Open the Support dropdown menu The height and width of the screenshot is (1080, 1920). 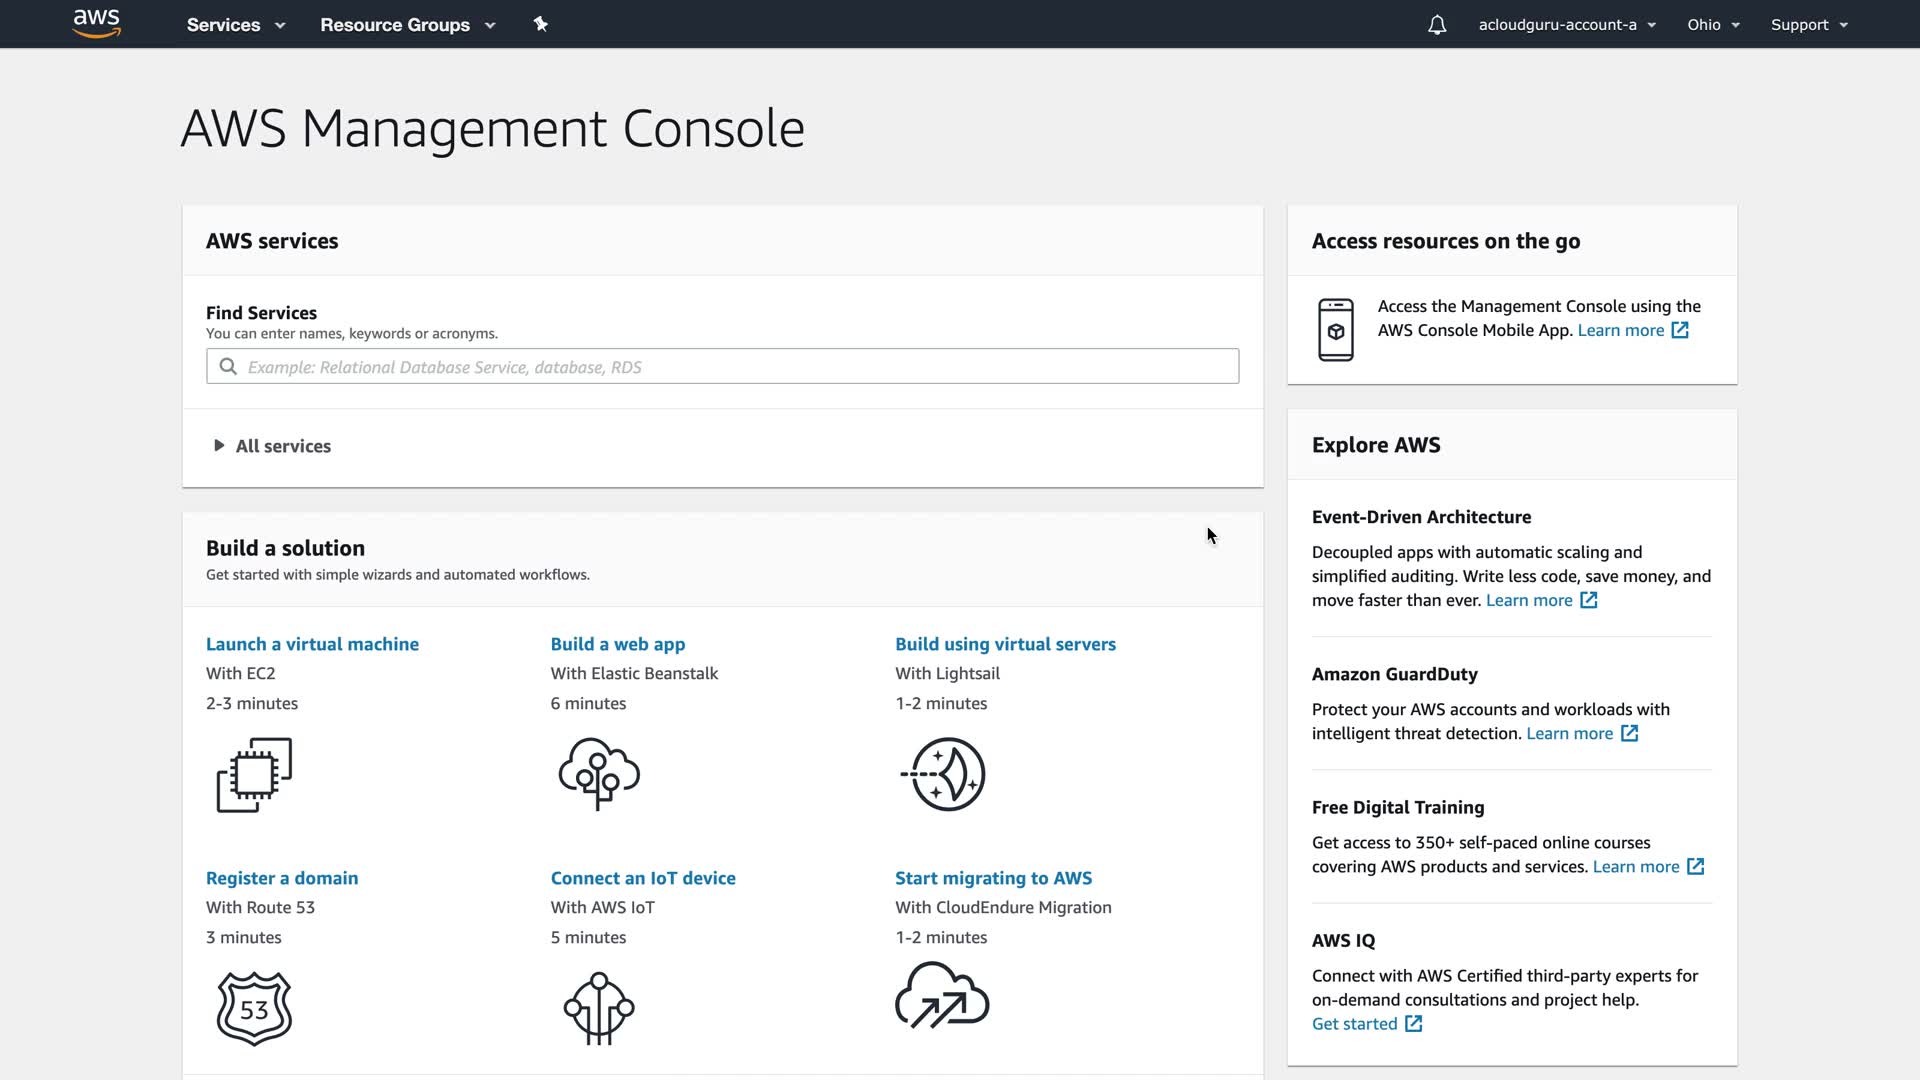1808,25
